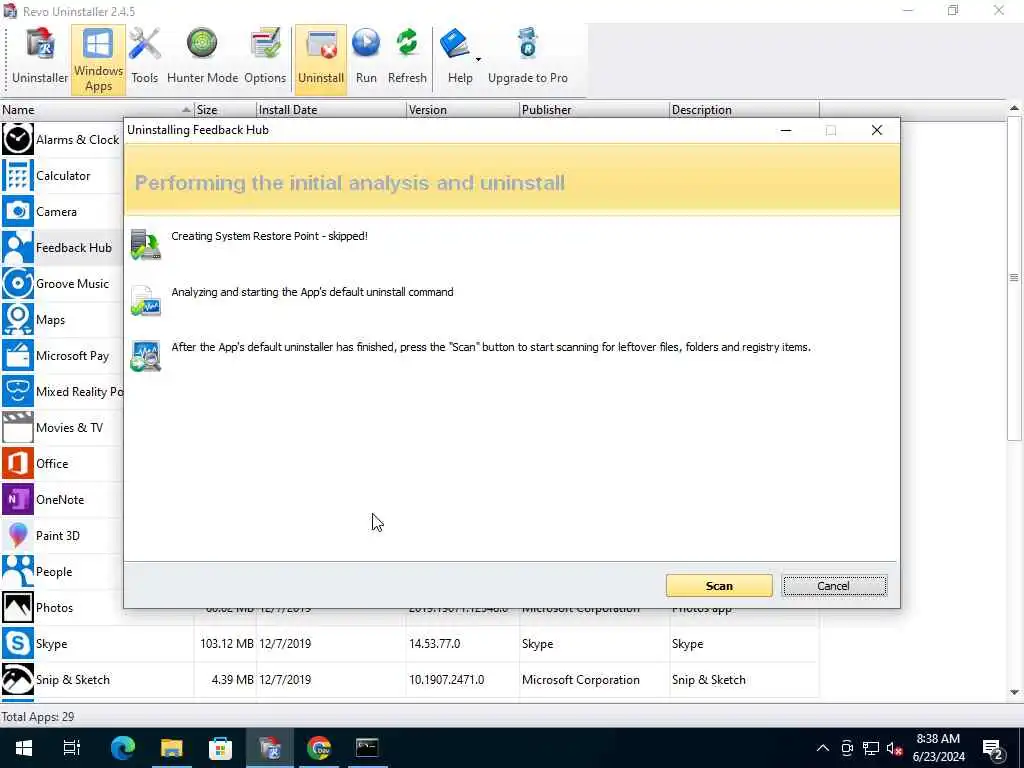Click Cancel in uninstall dialog

click(834, 586)
